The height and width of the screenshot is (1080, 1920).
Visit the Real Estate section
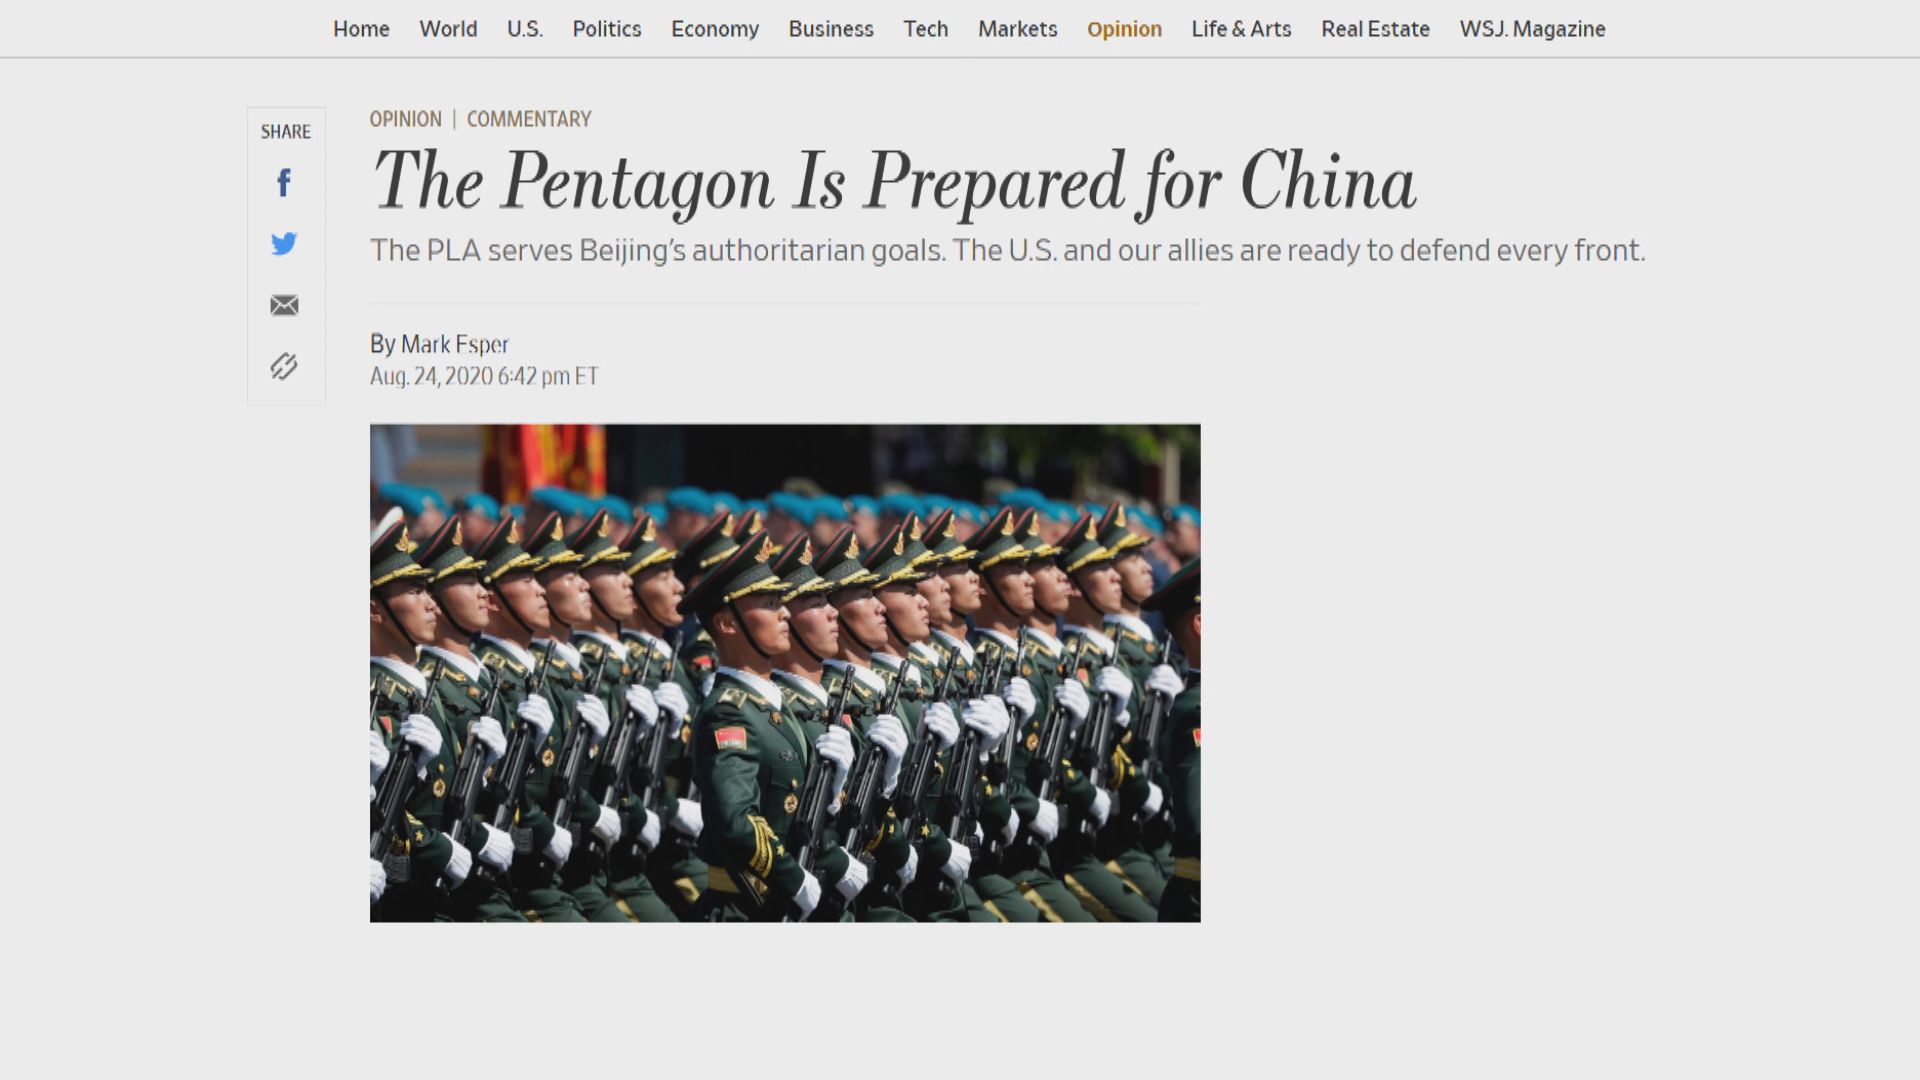coord(1376,29)
